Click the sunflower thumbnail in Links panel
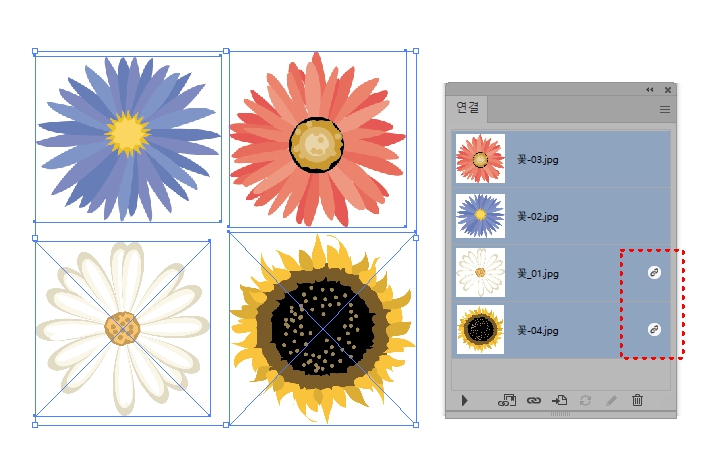The image size is (723, 460). click(480, 329)
